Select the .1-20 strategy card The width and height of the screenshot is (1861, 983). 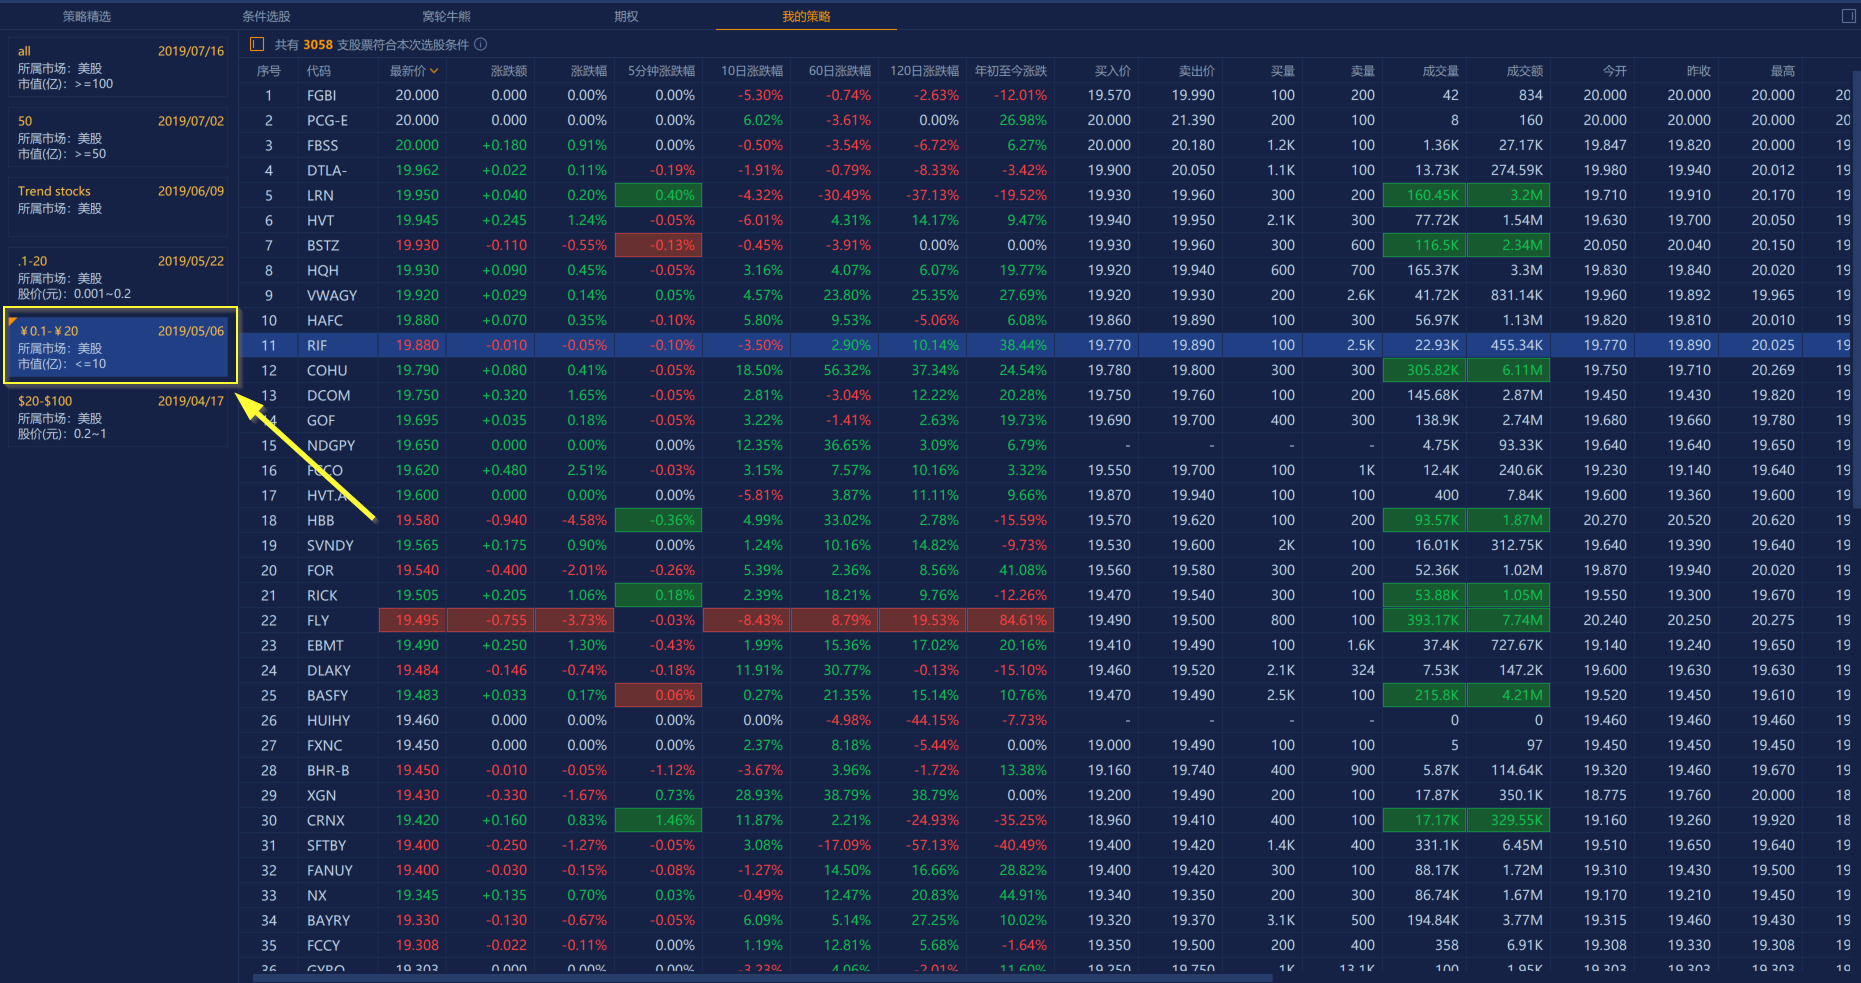point(120,277)
